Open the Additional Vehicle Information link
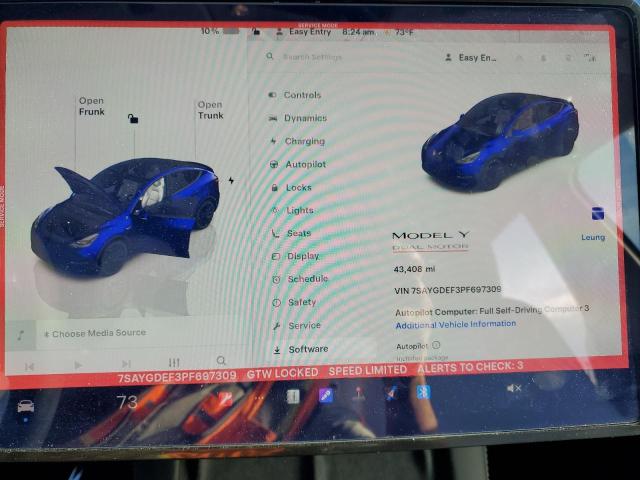Screen dimensions: 640x480 click(x=456, y=325)
